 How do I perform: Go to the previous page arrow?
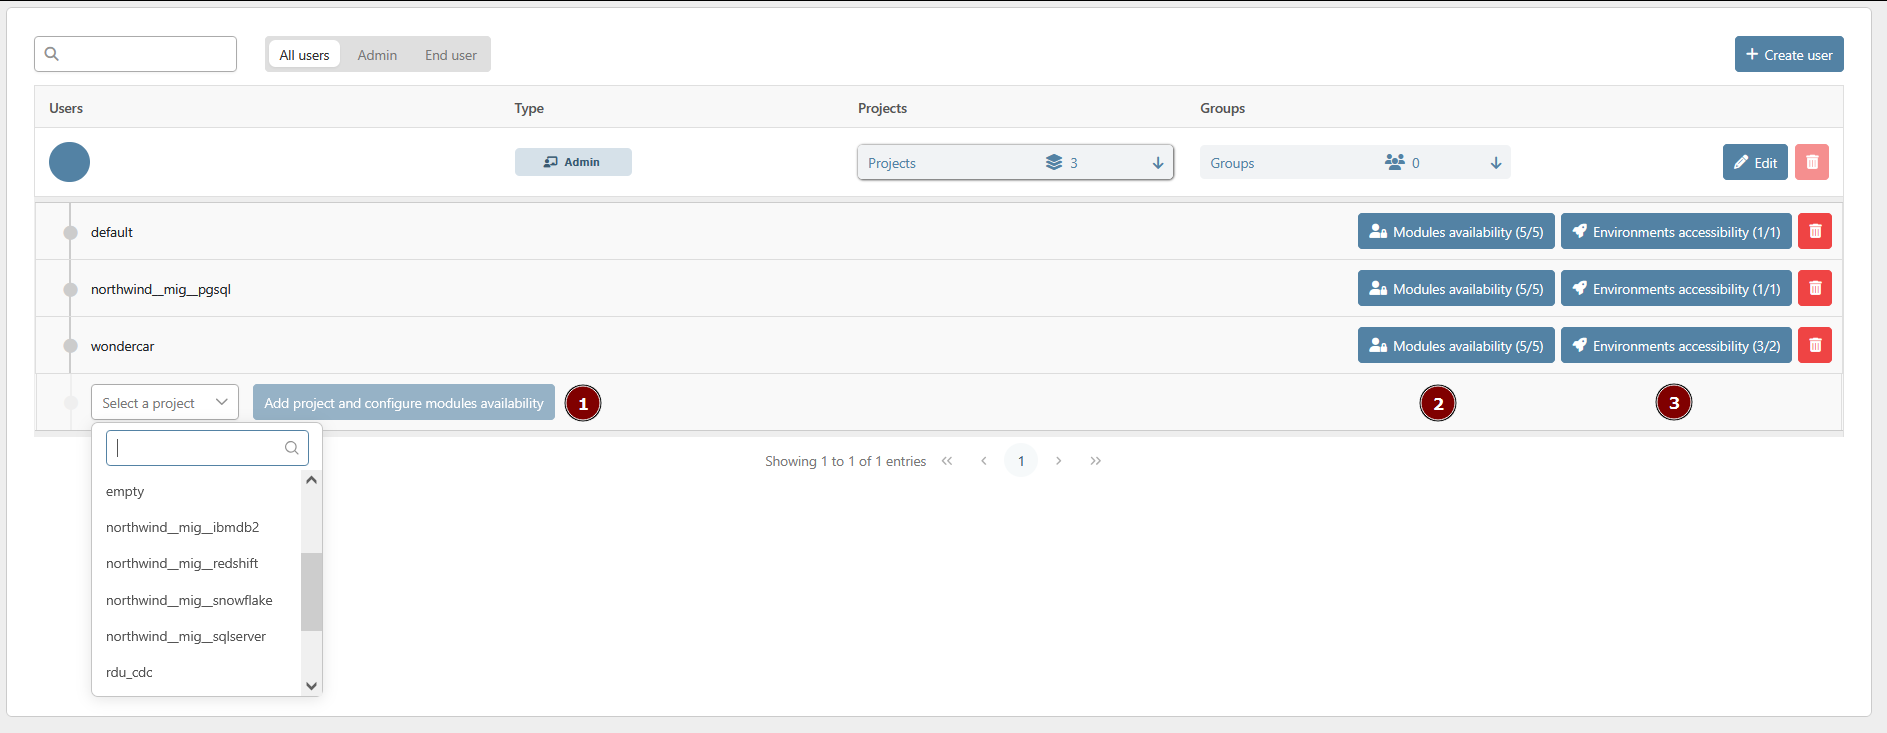[984, 461]
